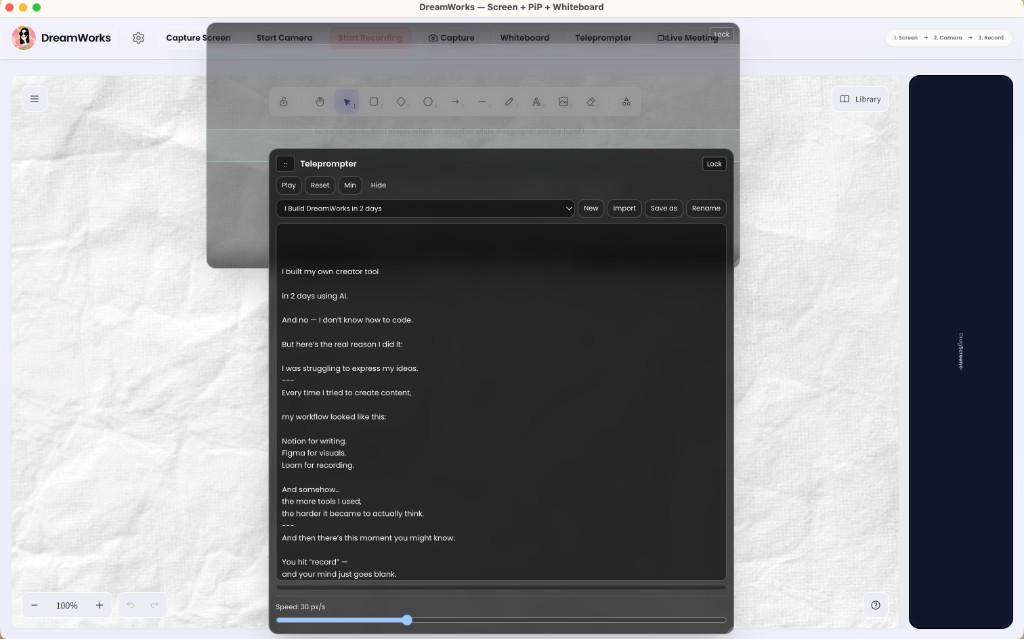This screenshot has height=639, width=1024.
Task: Open the whiteboard hamburger menu
Action: (35, 99)
